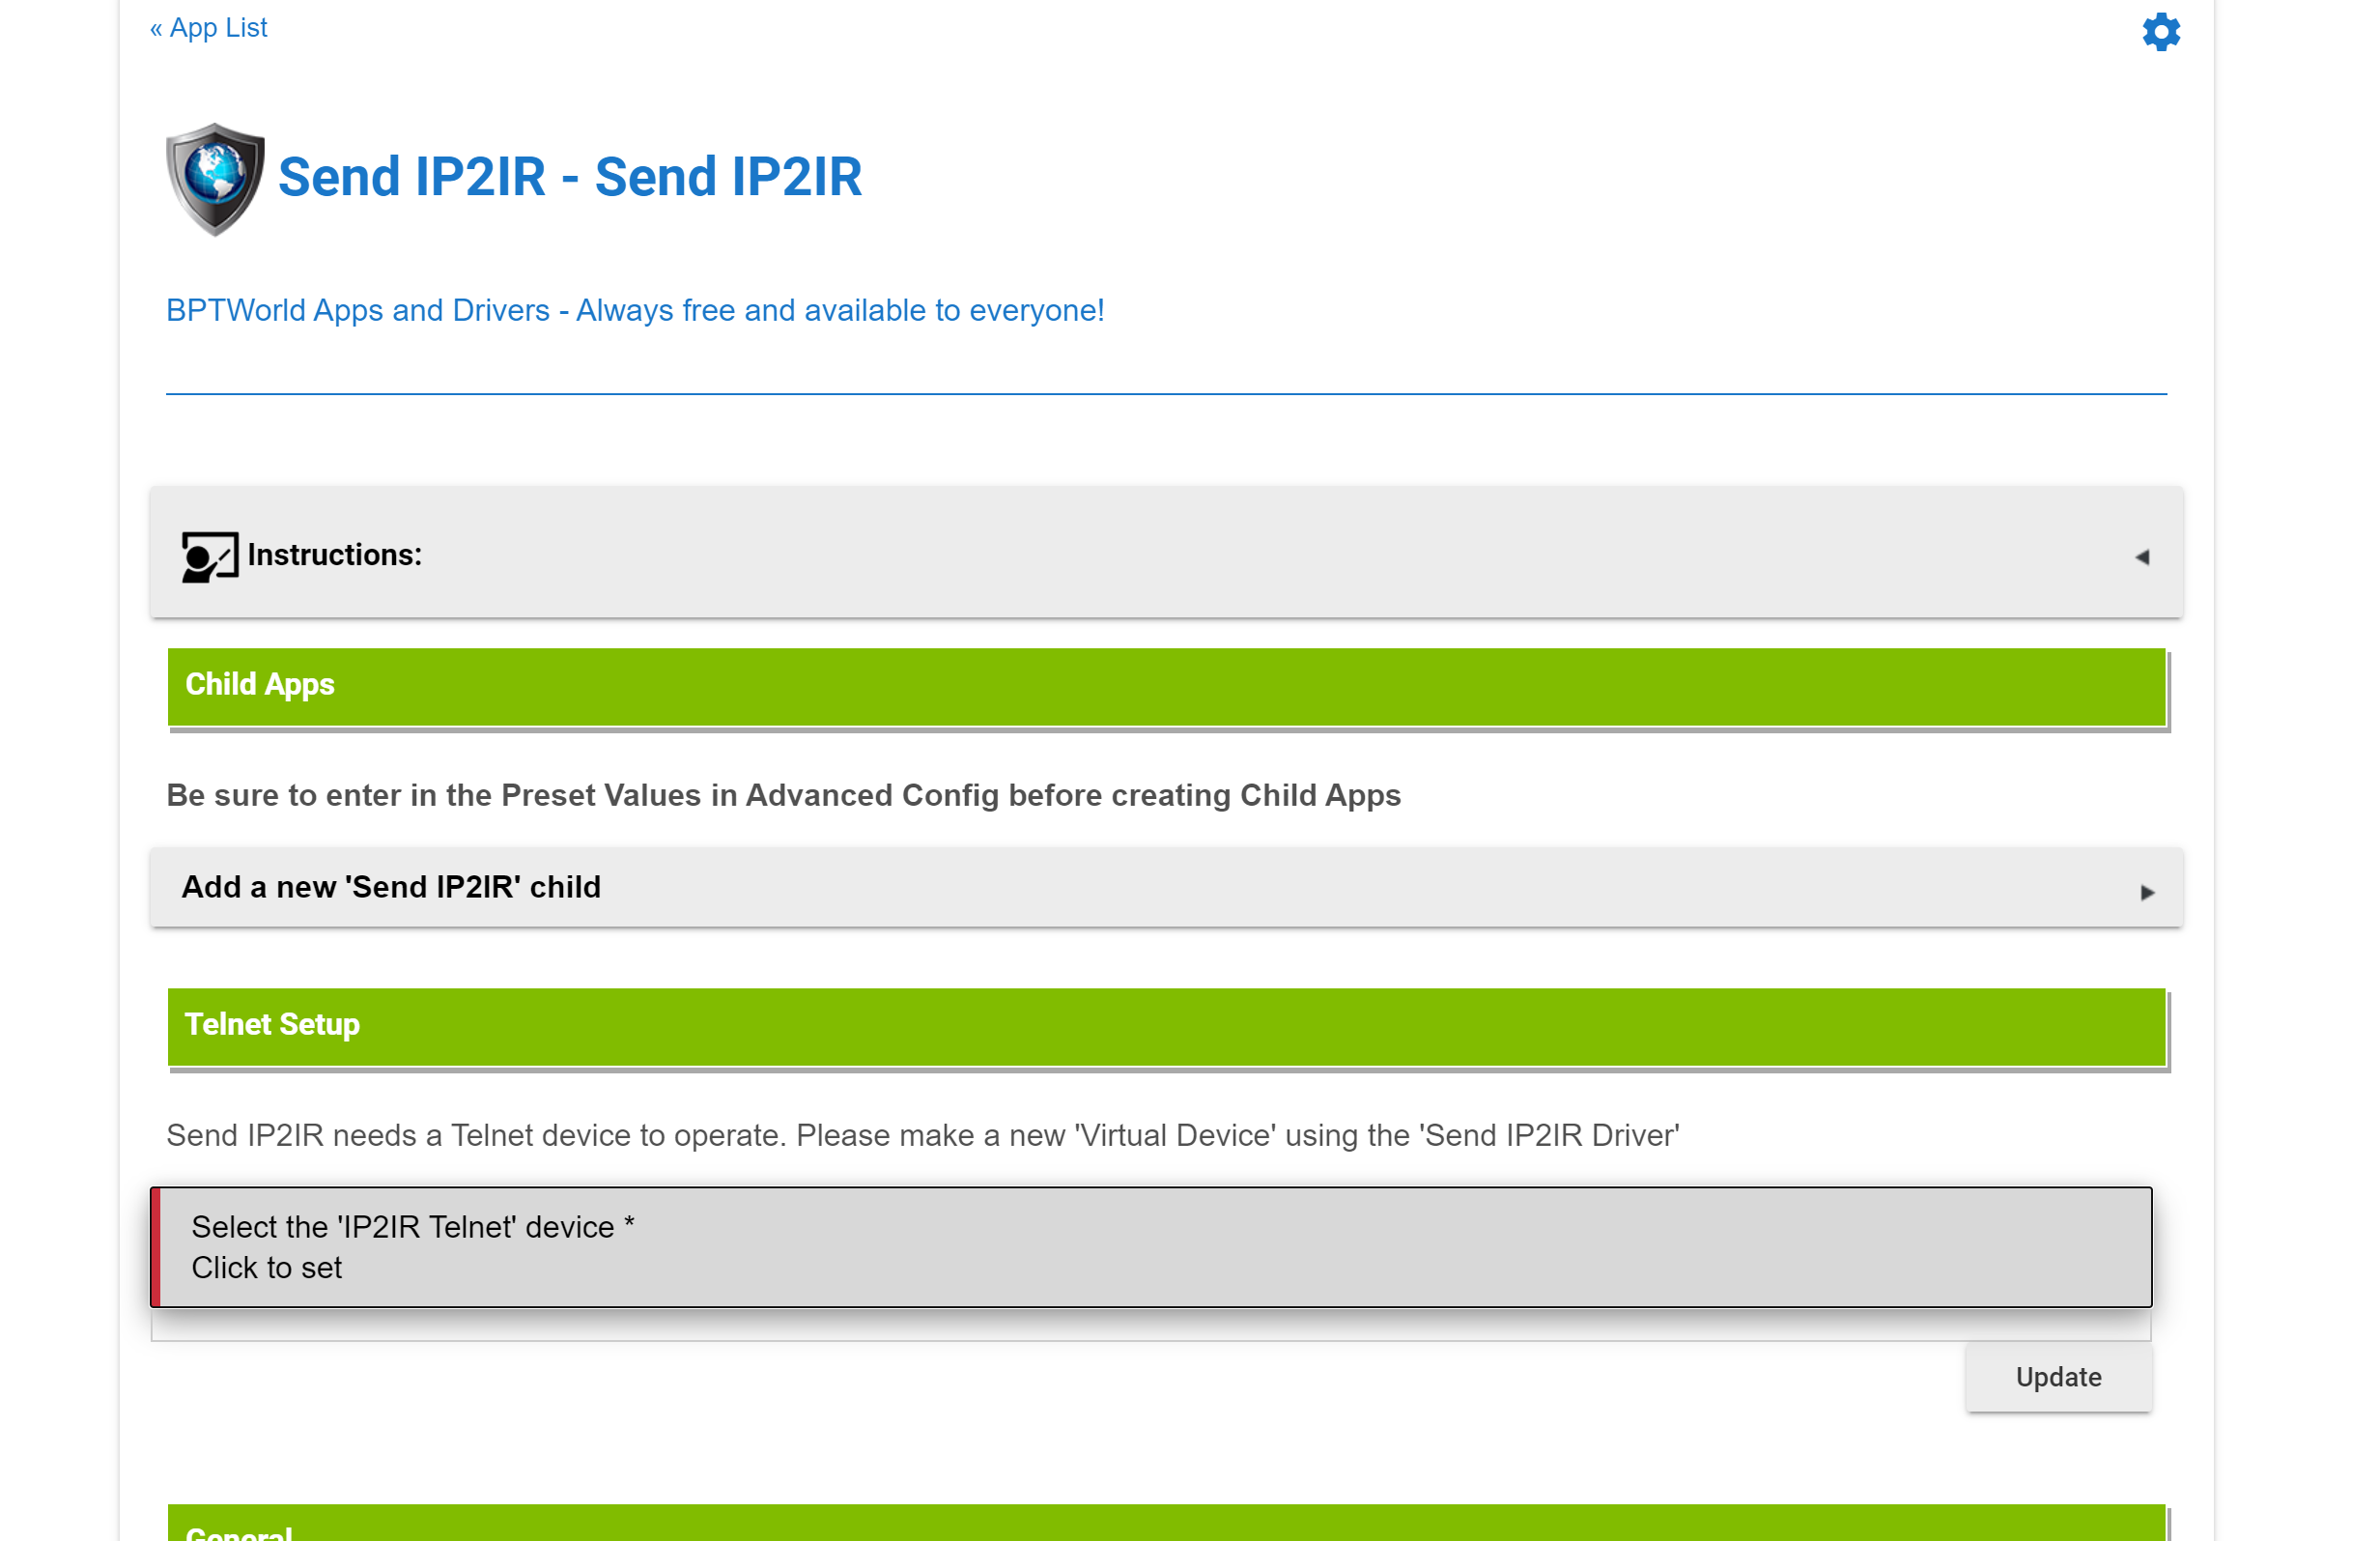Click the globe image beside the app title
The height and width of the screenshot is (1541, 2380).
213,180
